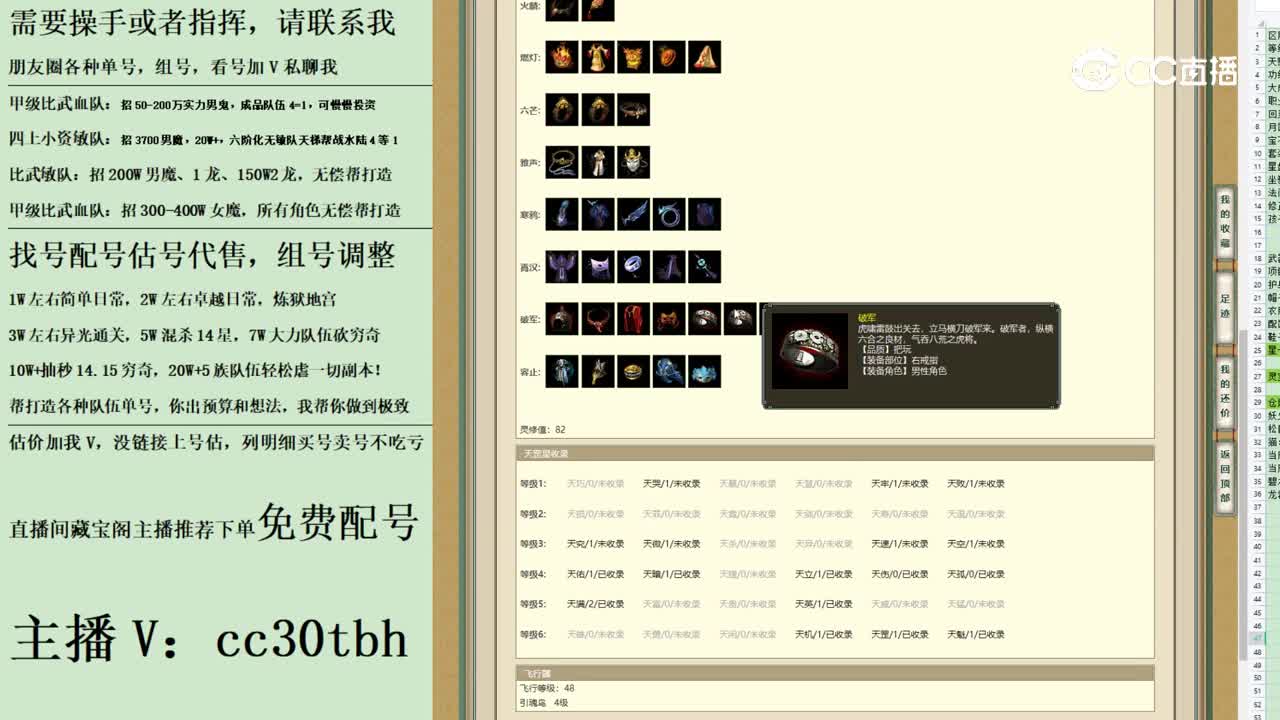Click the cyan staff icon in 霄汉 row

704,266
